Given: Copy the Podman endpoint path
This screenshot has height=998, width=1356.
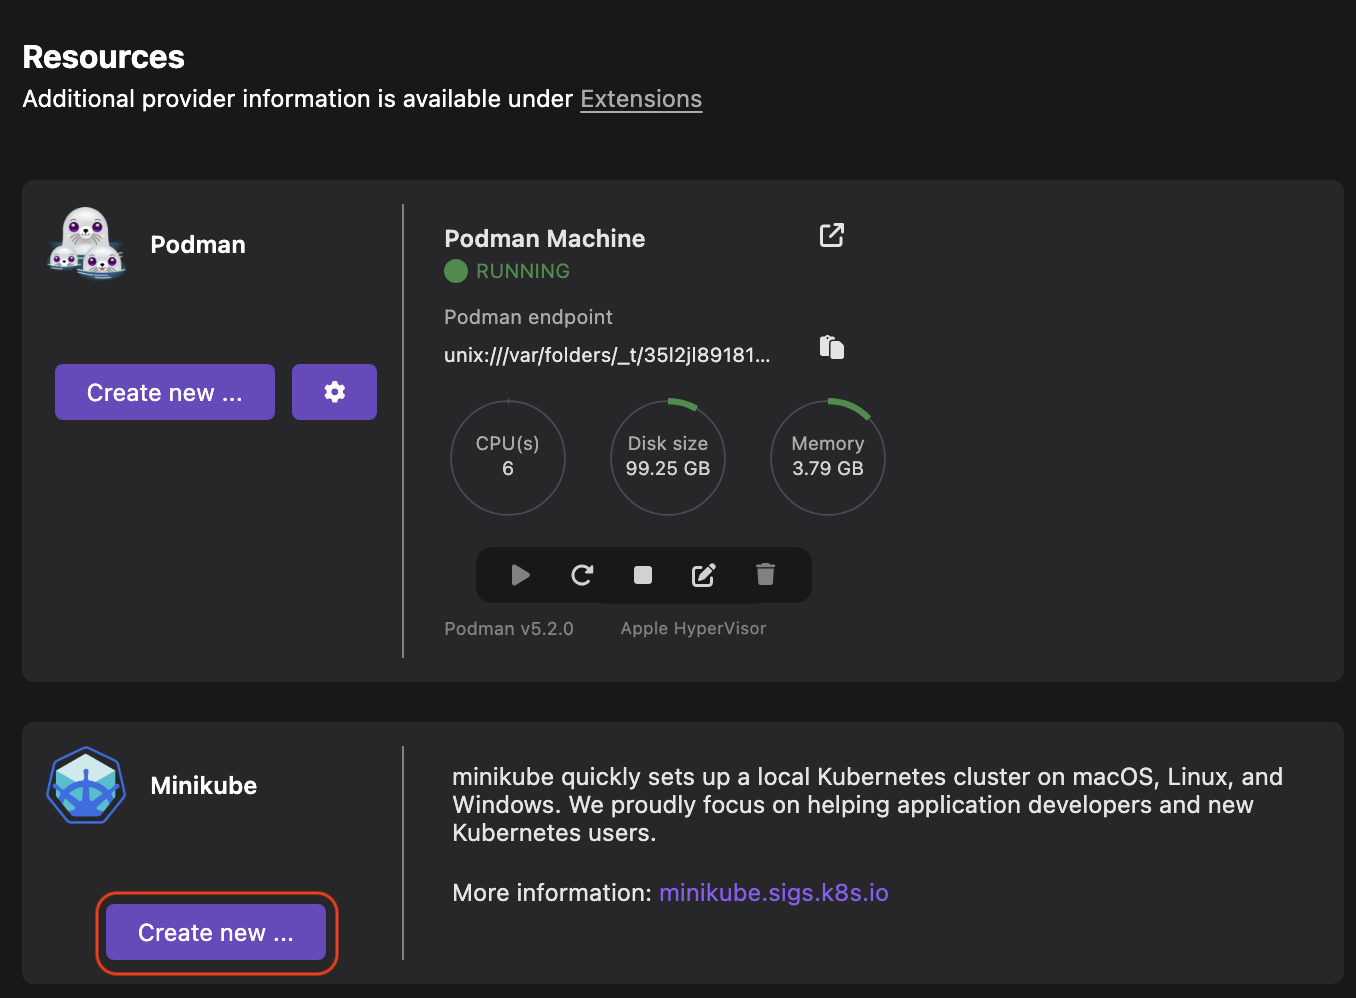Looking at the screenshot, I should (831, 347).
